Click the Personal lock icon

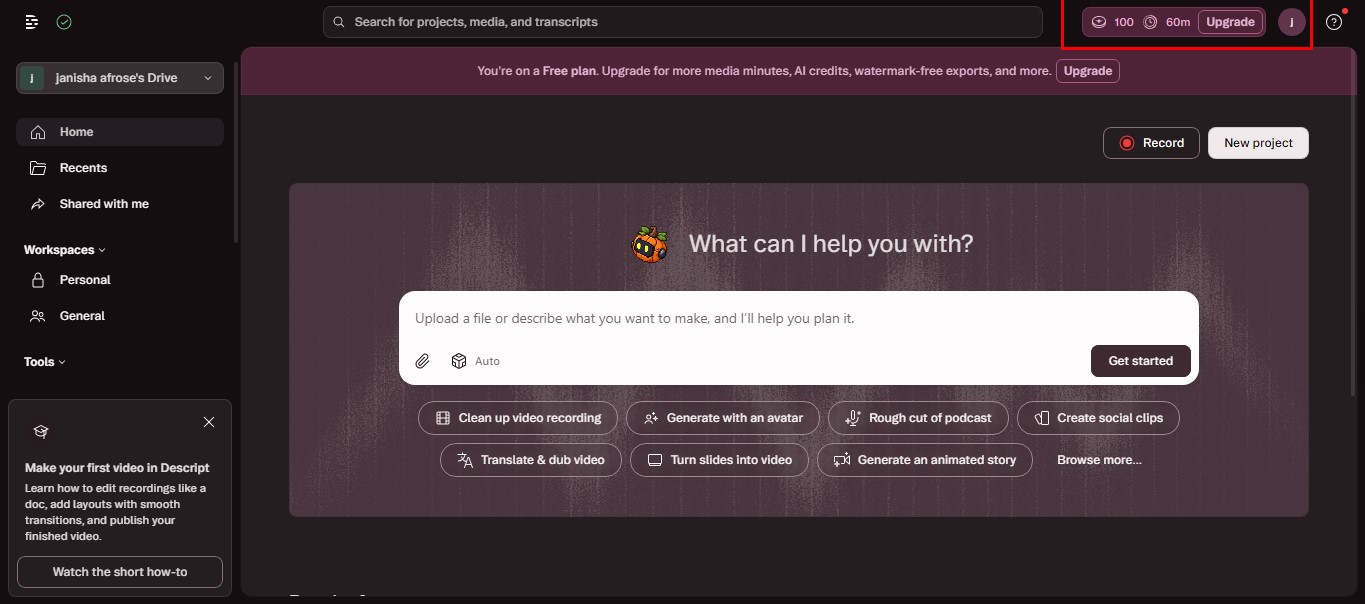[x=38, y=280]
